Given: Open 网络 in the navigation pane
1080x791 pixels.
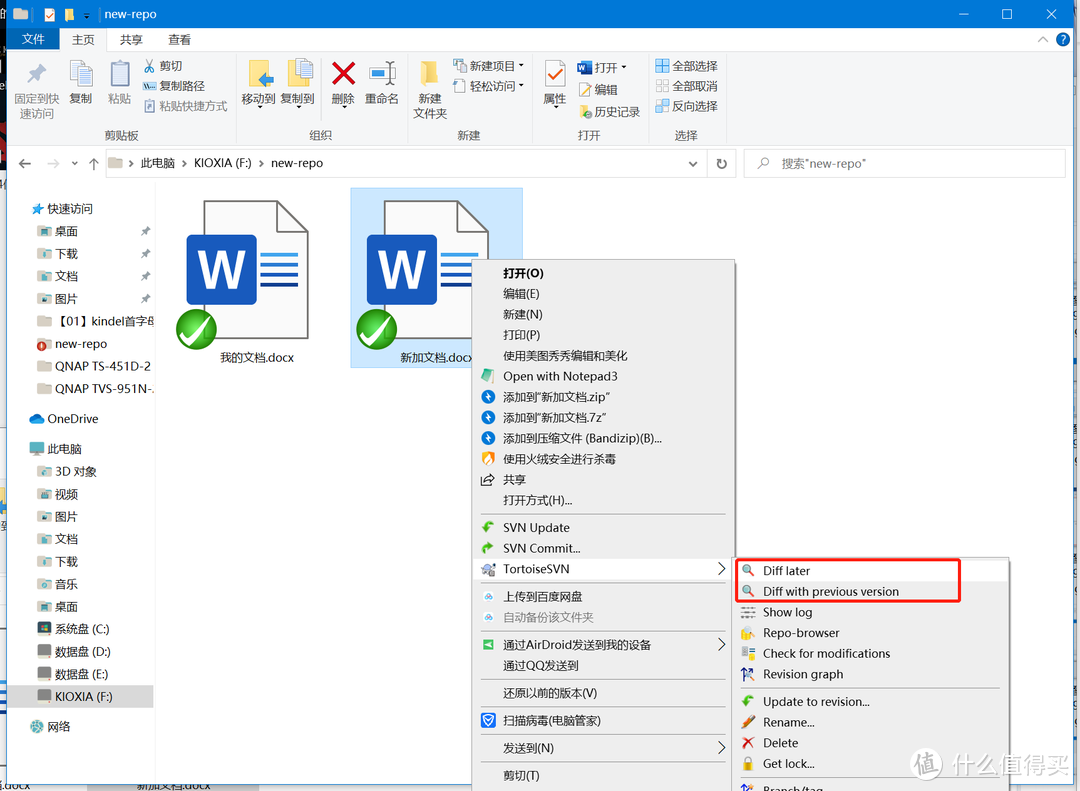Looking at the screenshot, I should tap(50, 726).
